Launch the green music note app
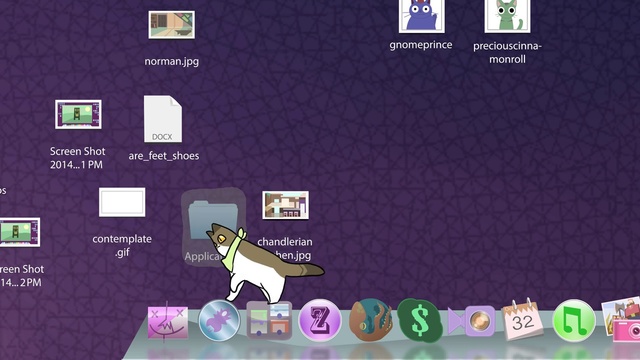The width and height of the screenshot is (640, 360). [x=573, y=320]
